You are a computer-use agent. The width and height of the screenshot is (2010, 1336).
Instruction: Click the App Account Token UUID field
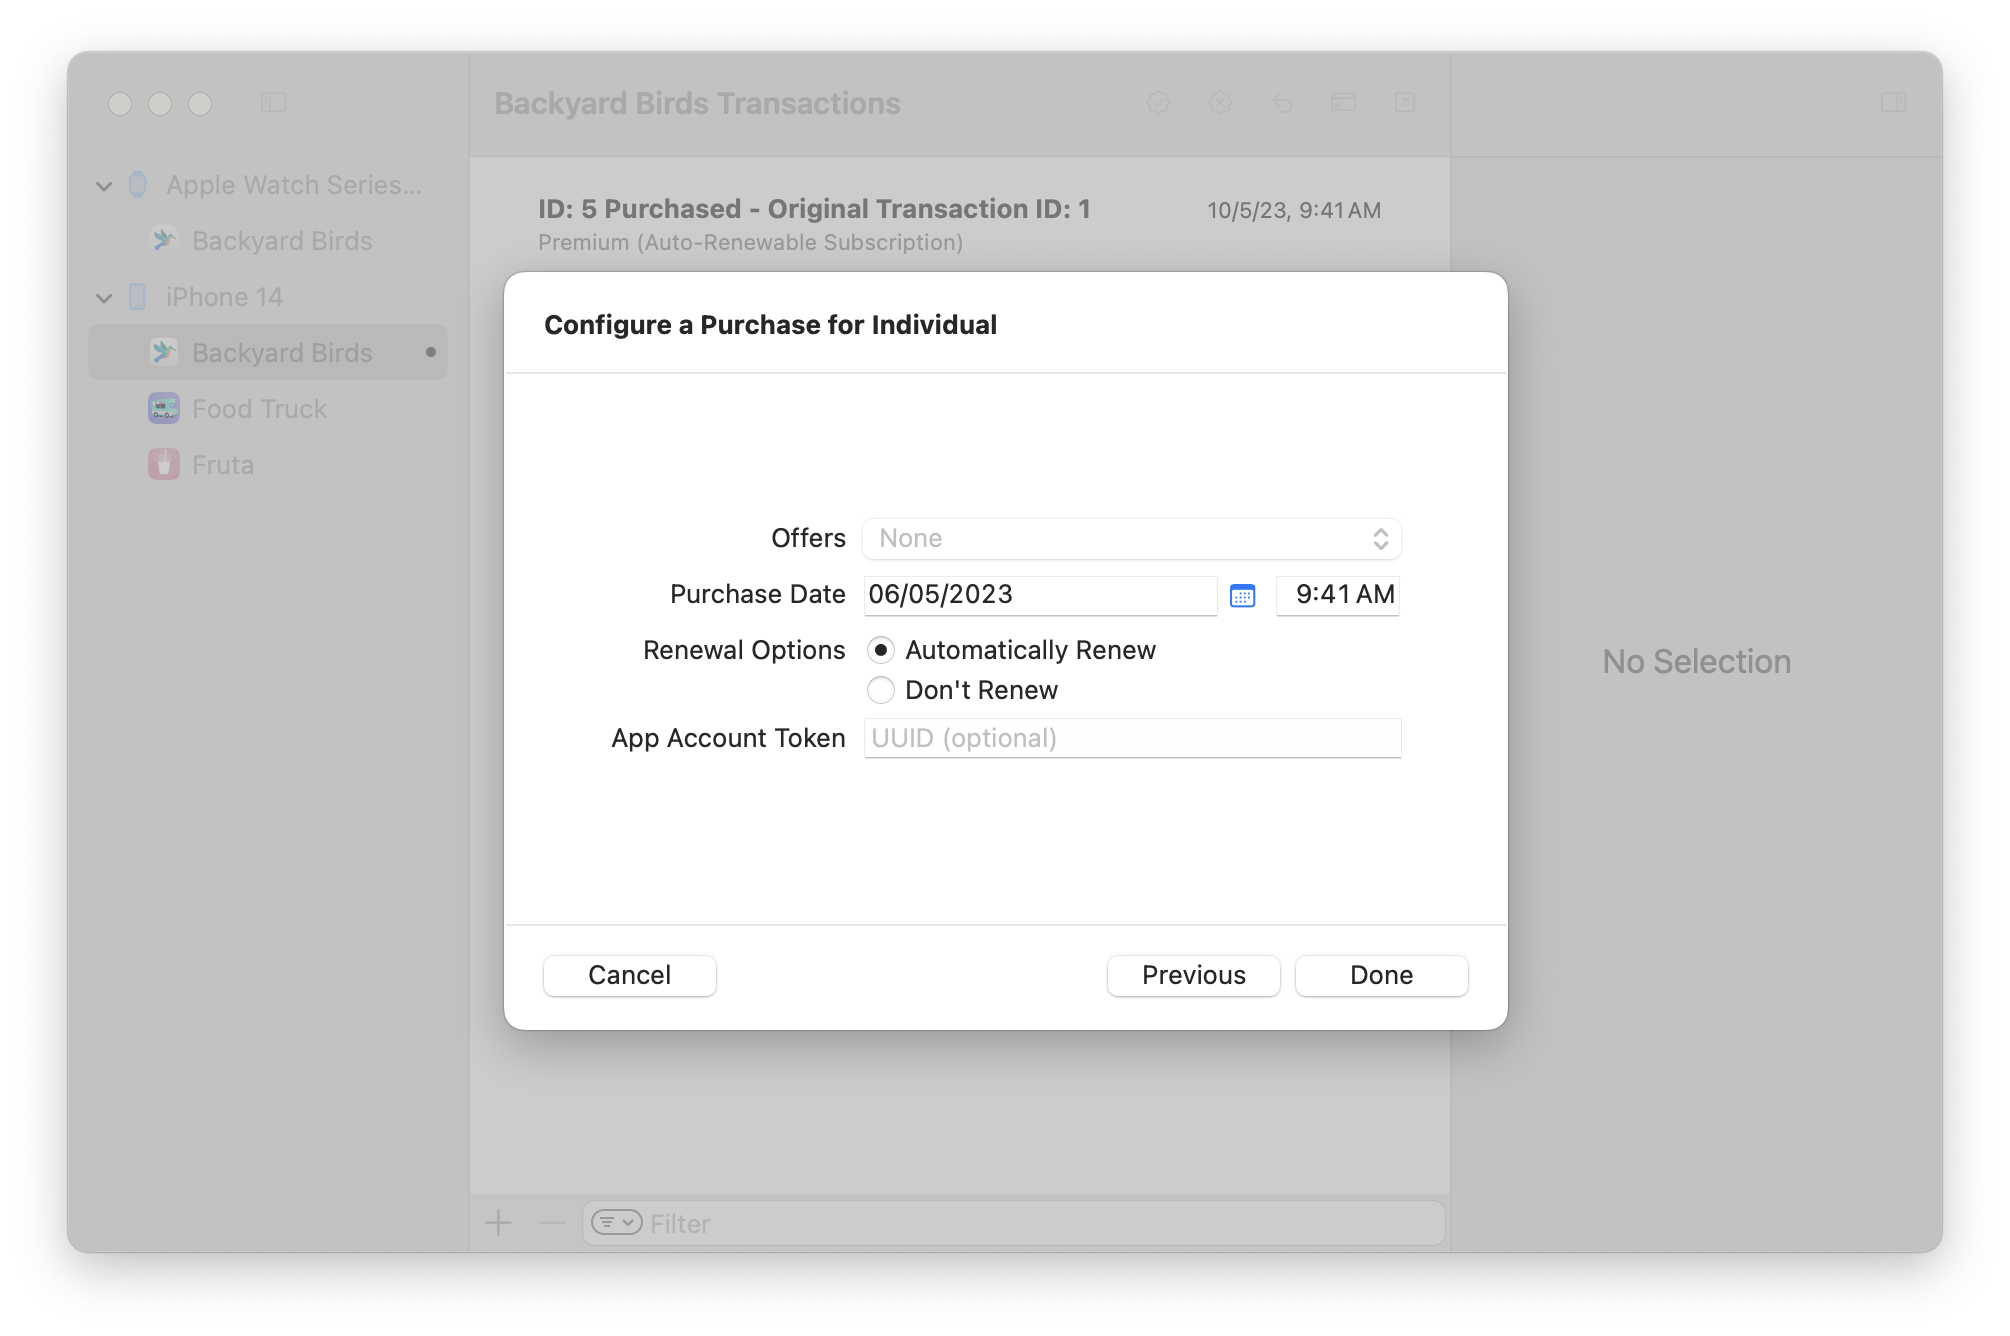(x=1131, y=739)
